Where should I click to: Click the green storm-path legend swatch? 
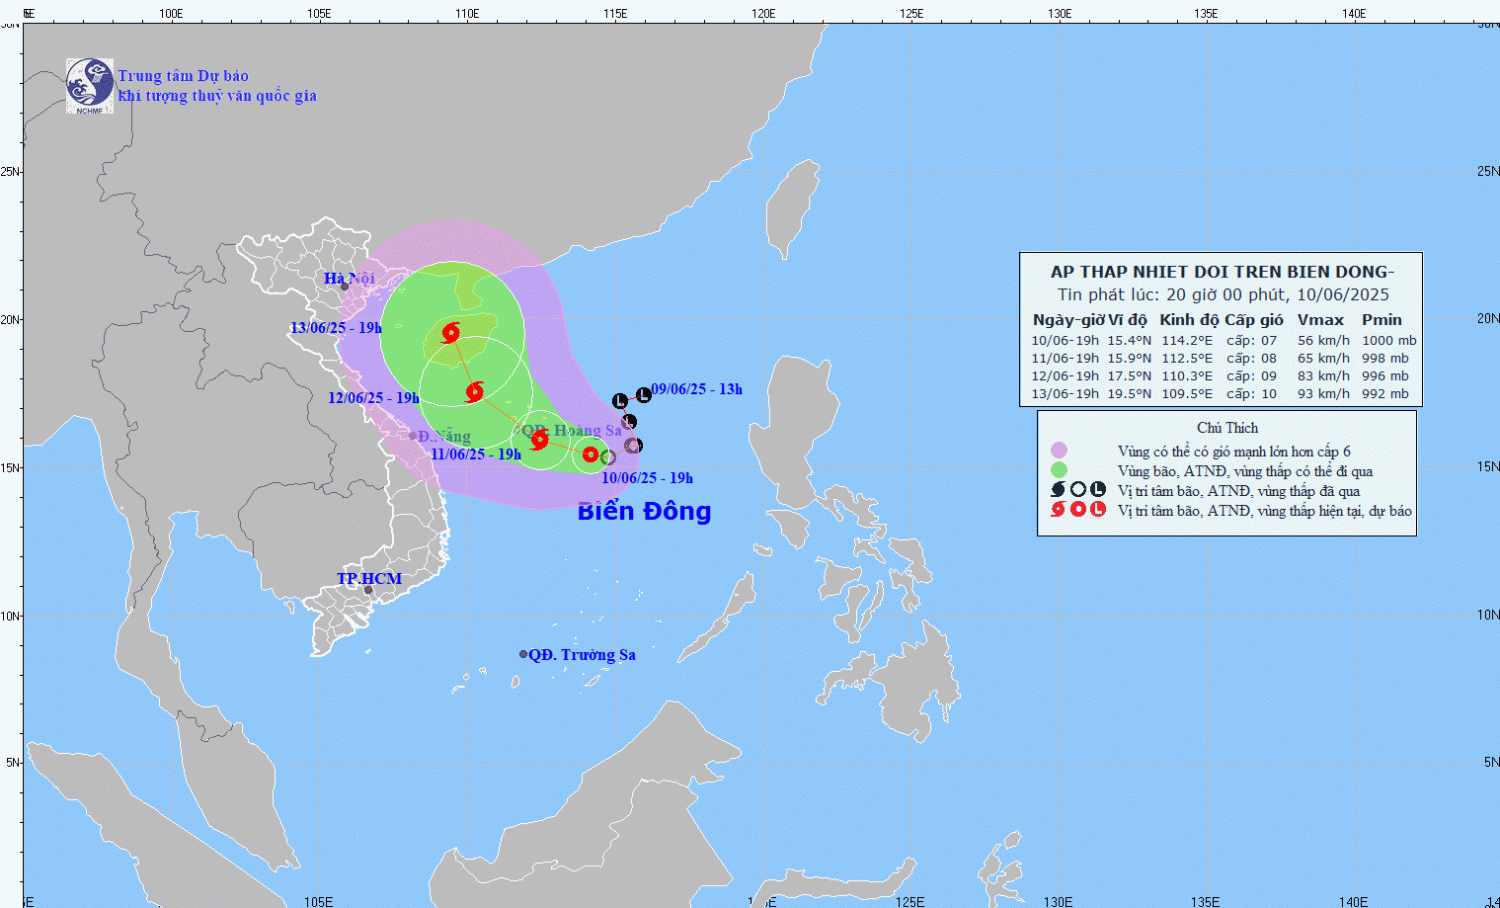[1059, 470]
